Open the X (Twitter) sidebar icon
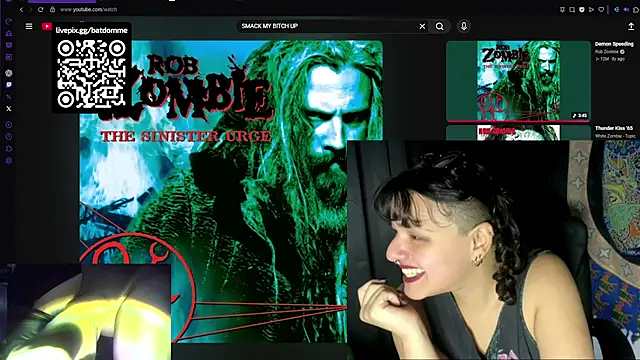 point(9,109)
